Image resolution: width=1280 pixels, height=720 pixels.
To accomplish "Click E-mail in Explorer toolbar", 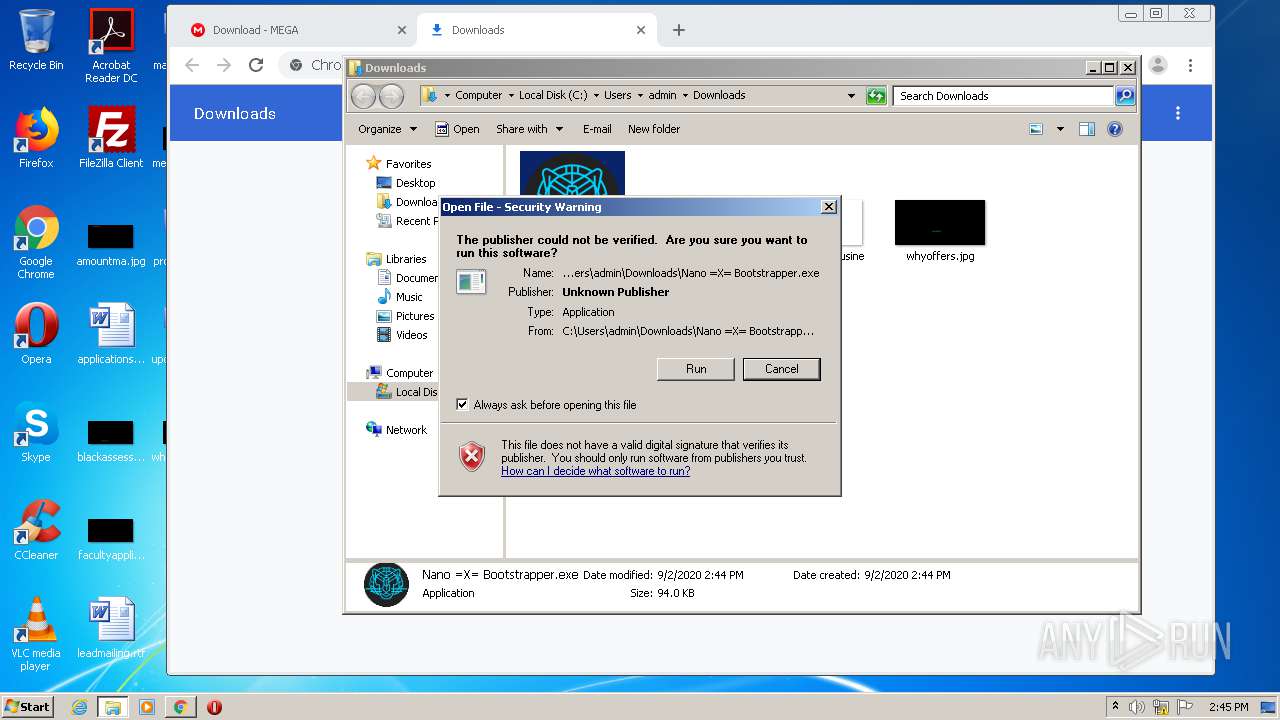I will [597, 129].
